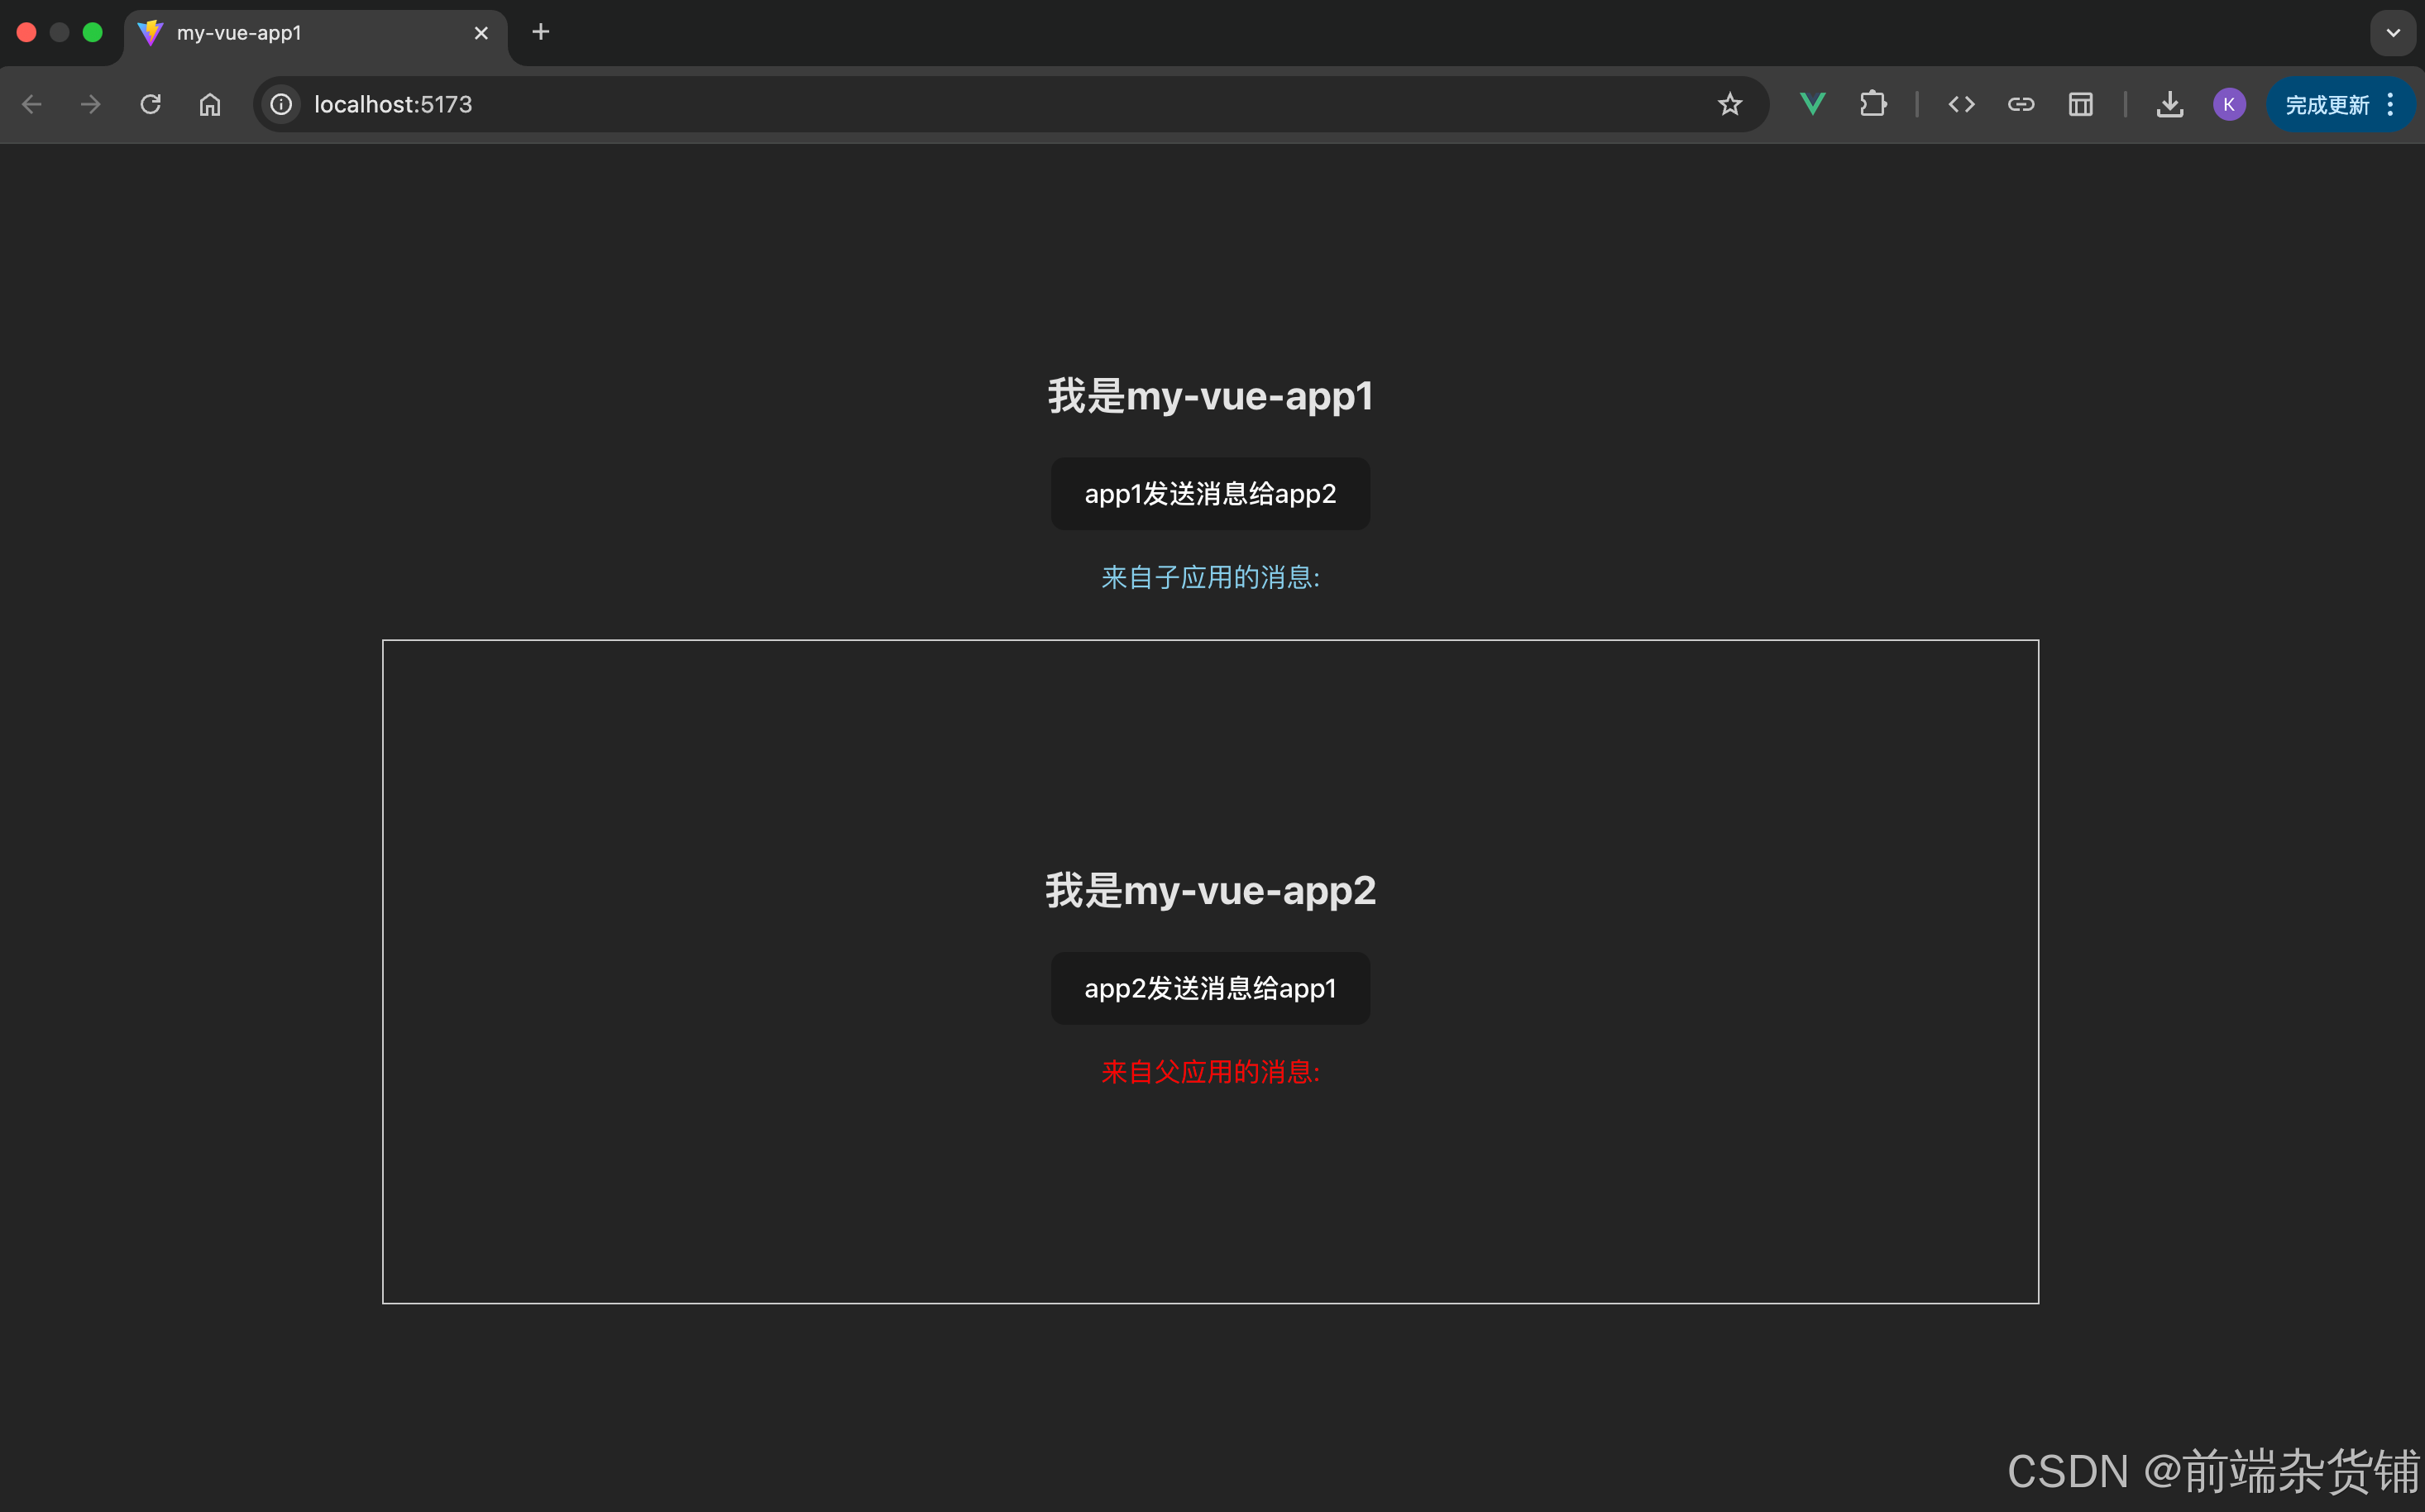Click the 完成更新 update button
Screen dimensions: 2425x1512
[2326, 104]
